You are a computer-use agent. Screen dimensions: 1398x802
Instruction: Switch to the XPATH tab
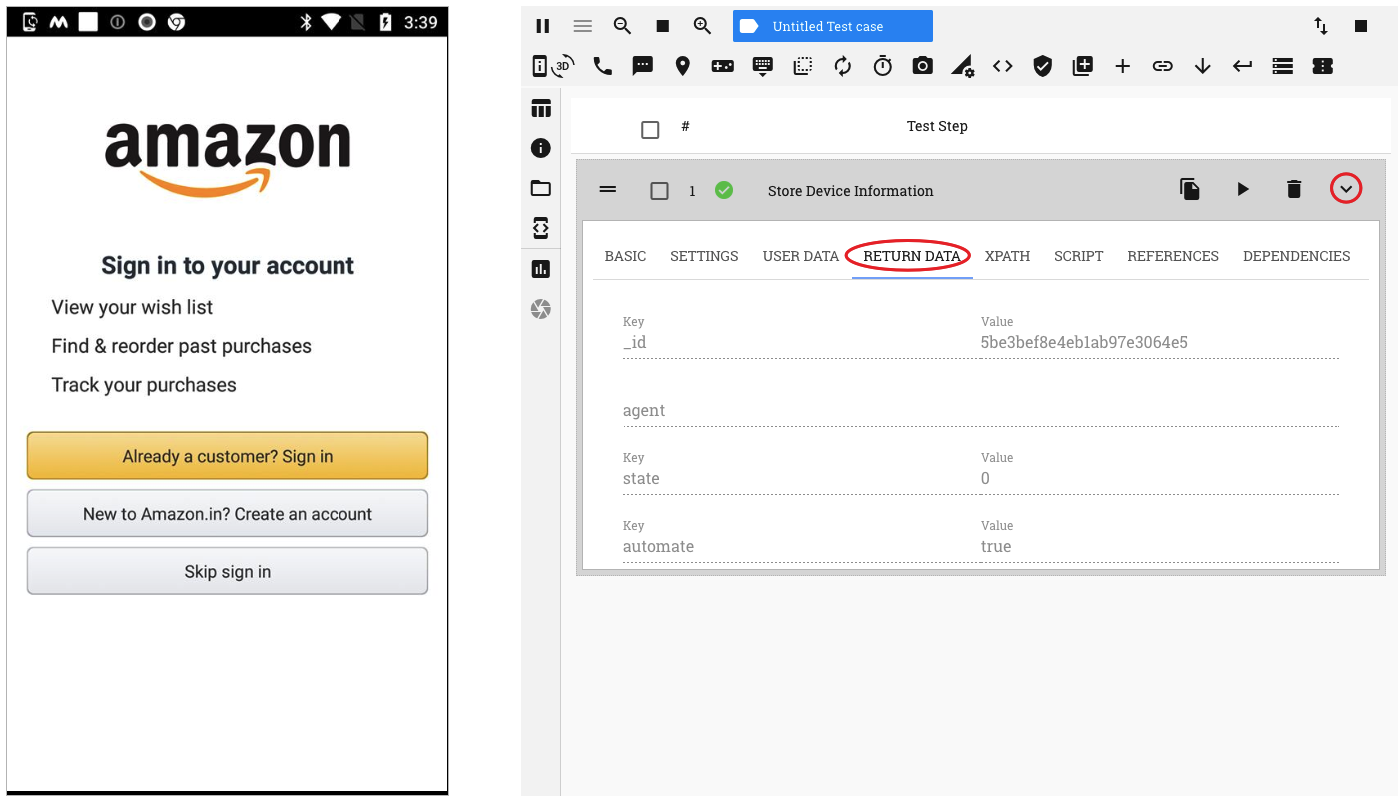pyautogui.click(x=1007, y=256)
